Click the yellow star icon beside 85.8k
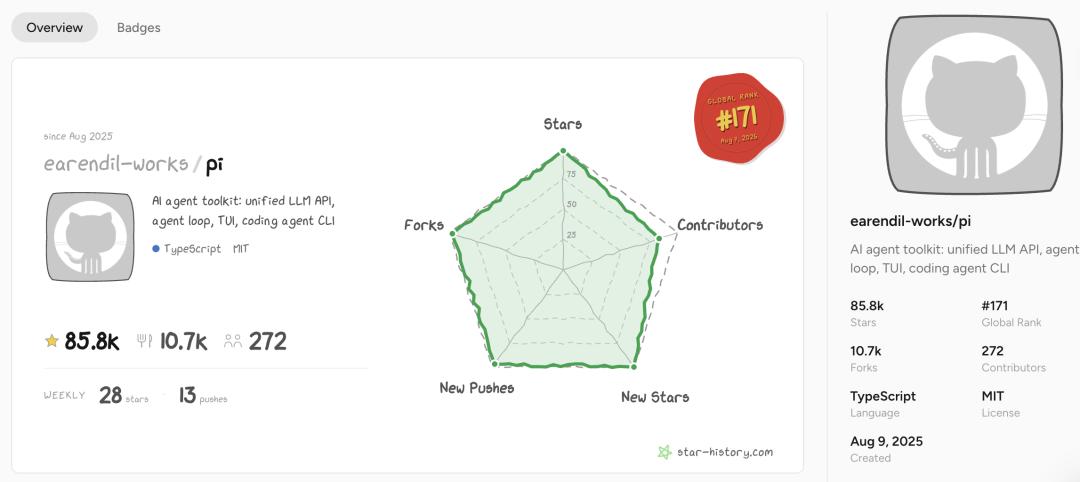This screenshot has width=1080, height=482. click(51, 341)
